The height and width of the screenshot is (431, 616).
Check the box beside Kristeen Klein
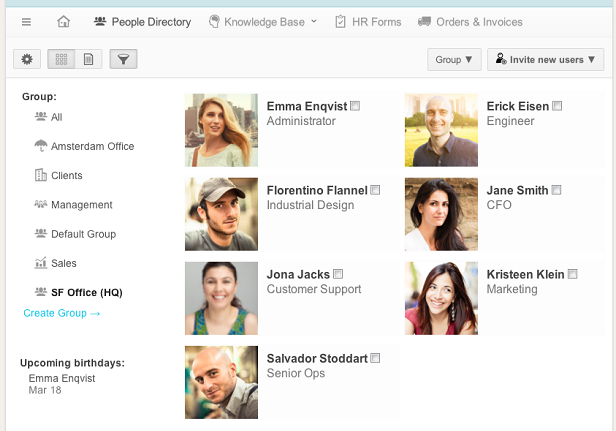coord(573,274)
